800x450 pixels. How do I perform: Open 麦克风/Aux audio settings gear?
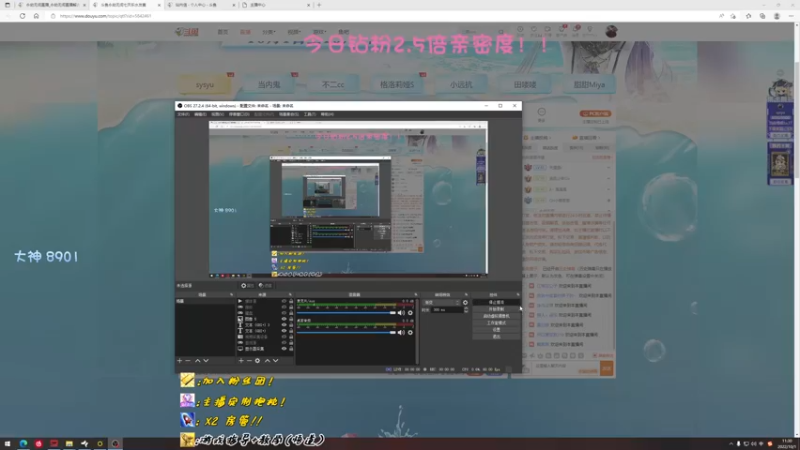410,313
